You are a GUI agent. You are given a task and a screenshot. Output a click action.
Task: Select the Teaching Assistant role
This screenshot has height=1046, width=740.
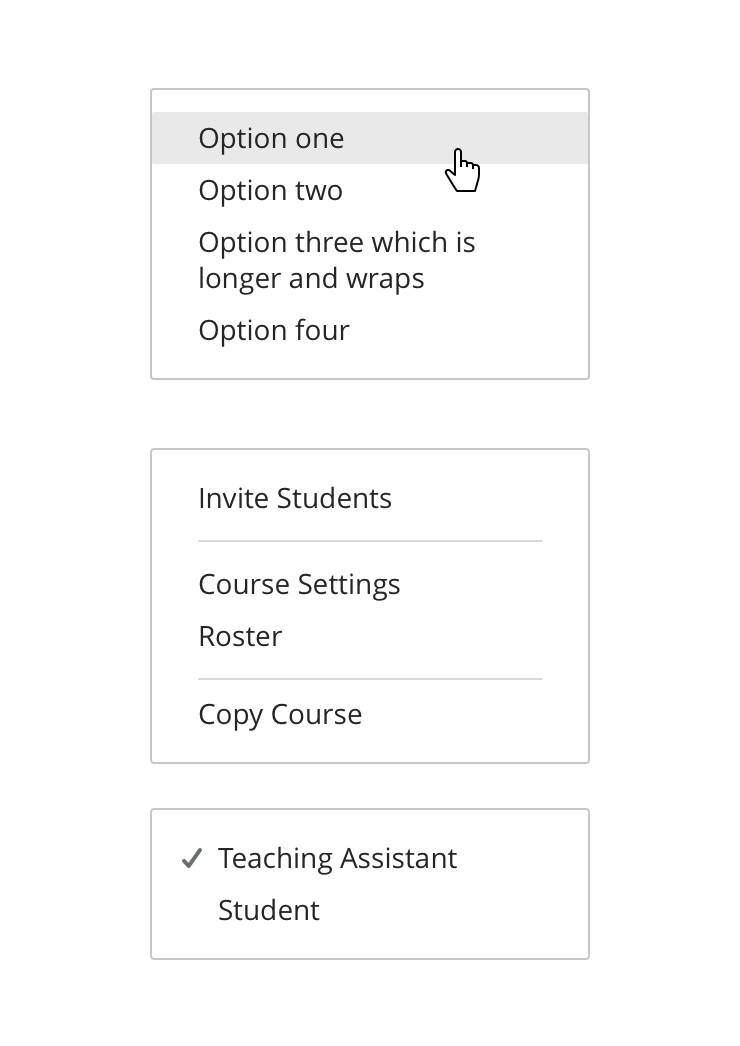click(x=337, y=858)
